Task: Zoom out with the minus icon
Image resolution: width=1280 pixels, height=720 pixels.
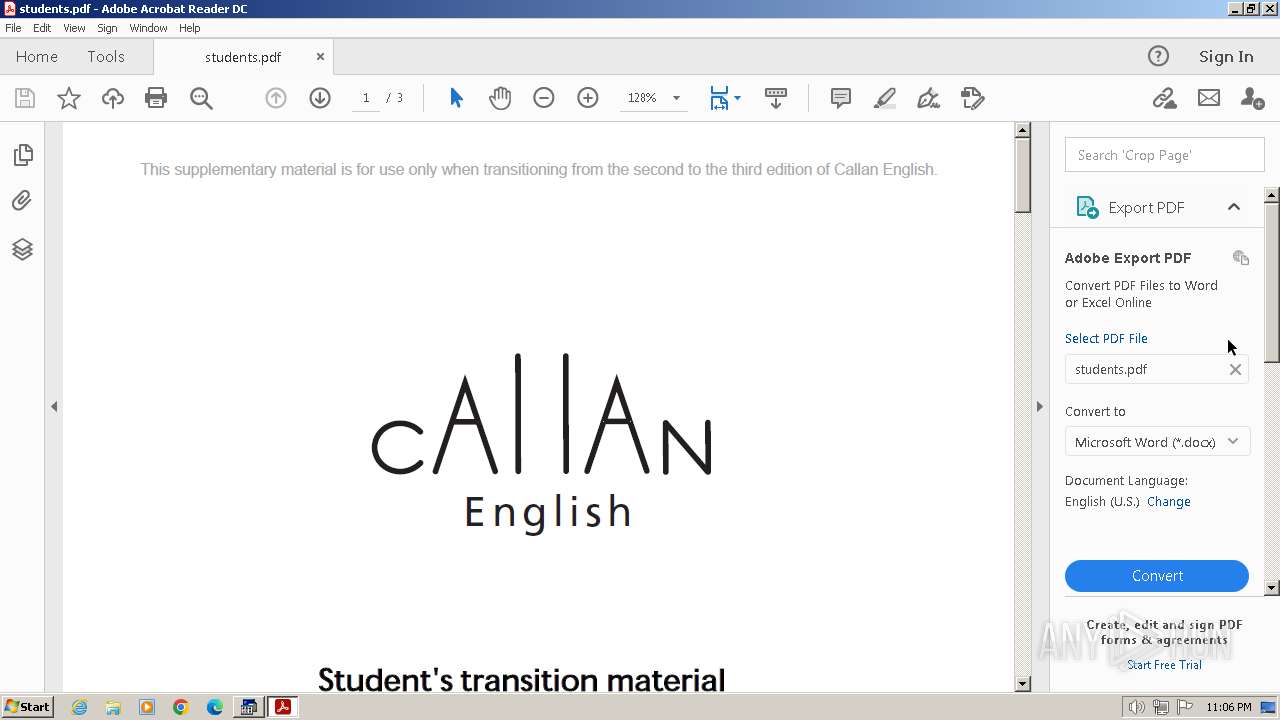Action: point(544,98)
